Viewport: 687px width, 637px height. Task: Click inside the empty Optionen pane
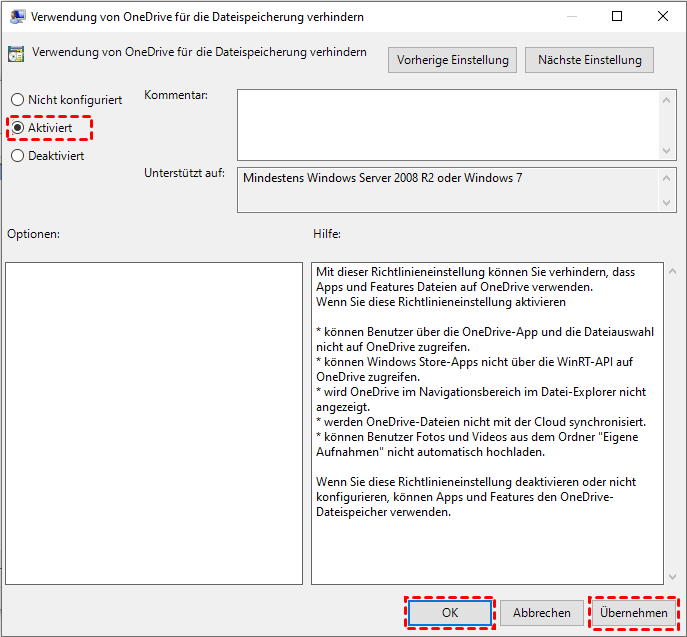154,423
